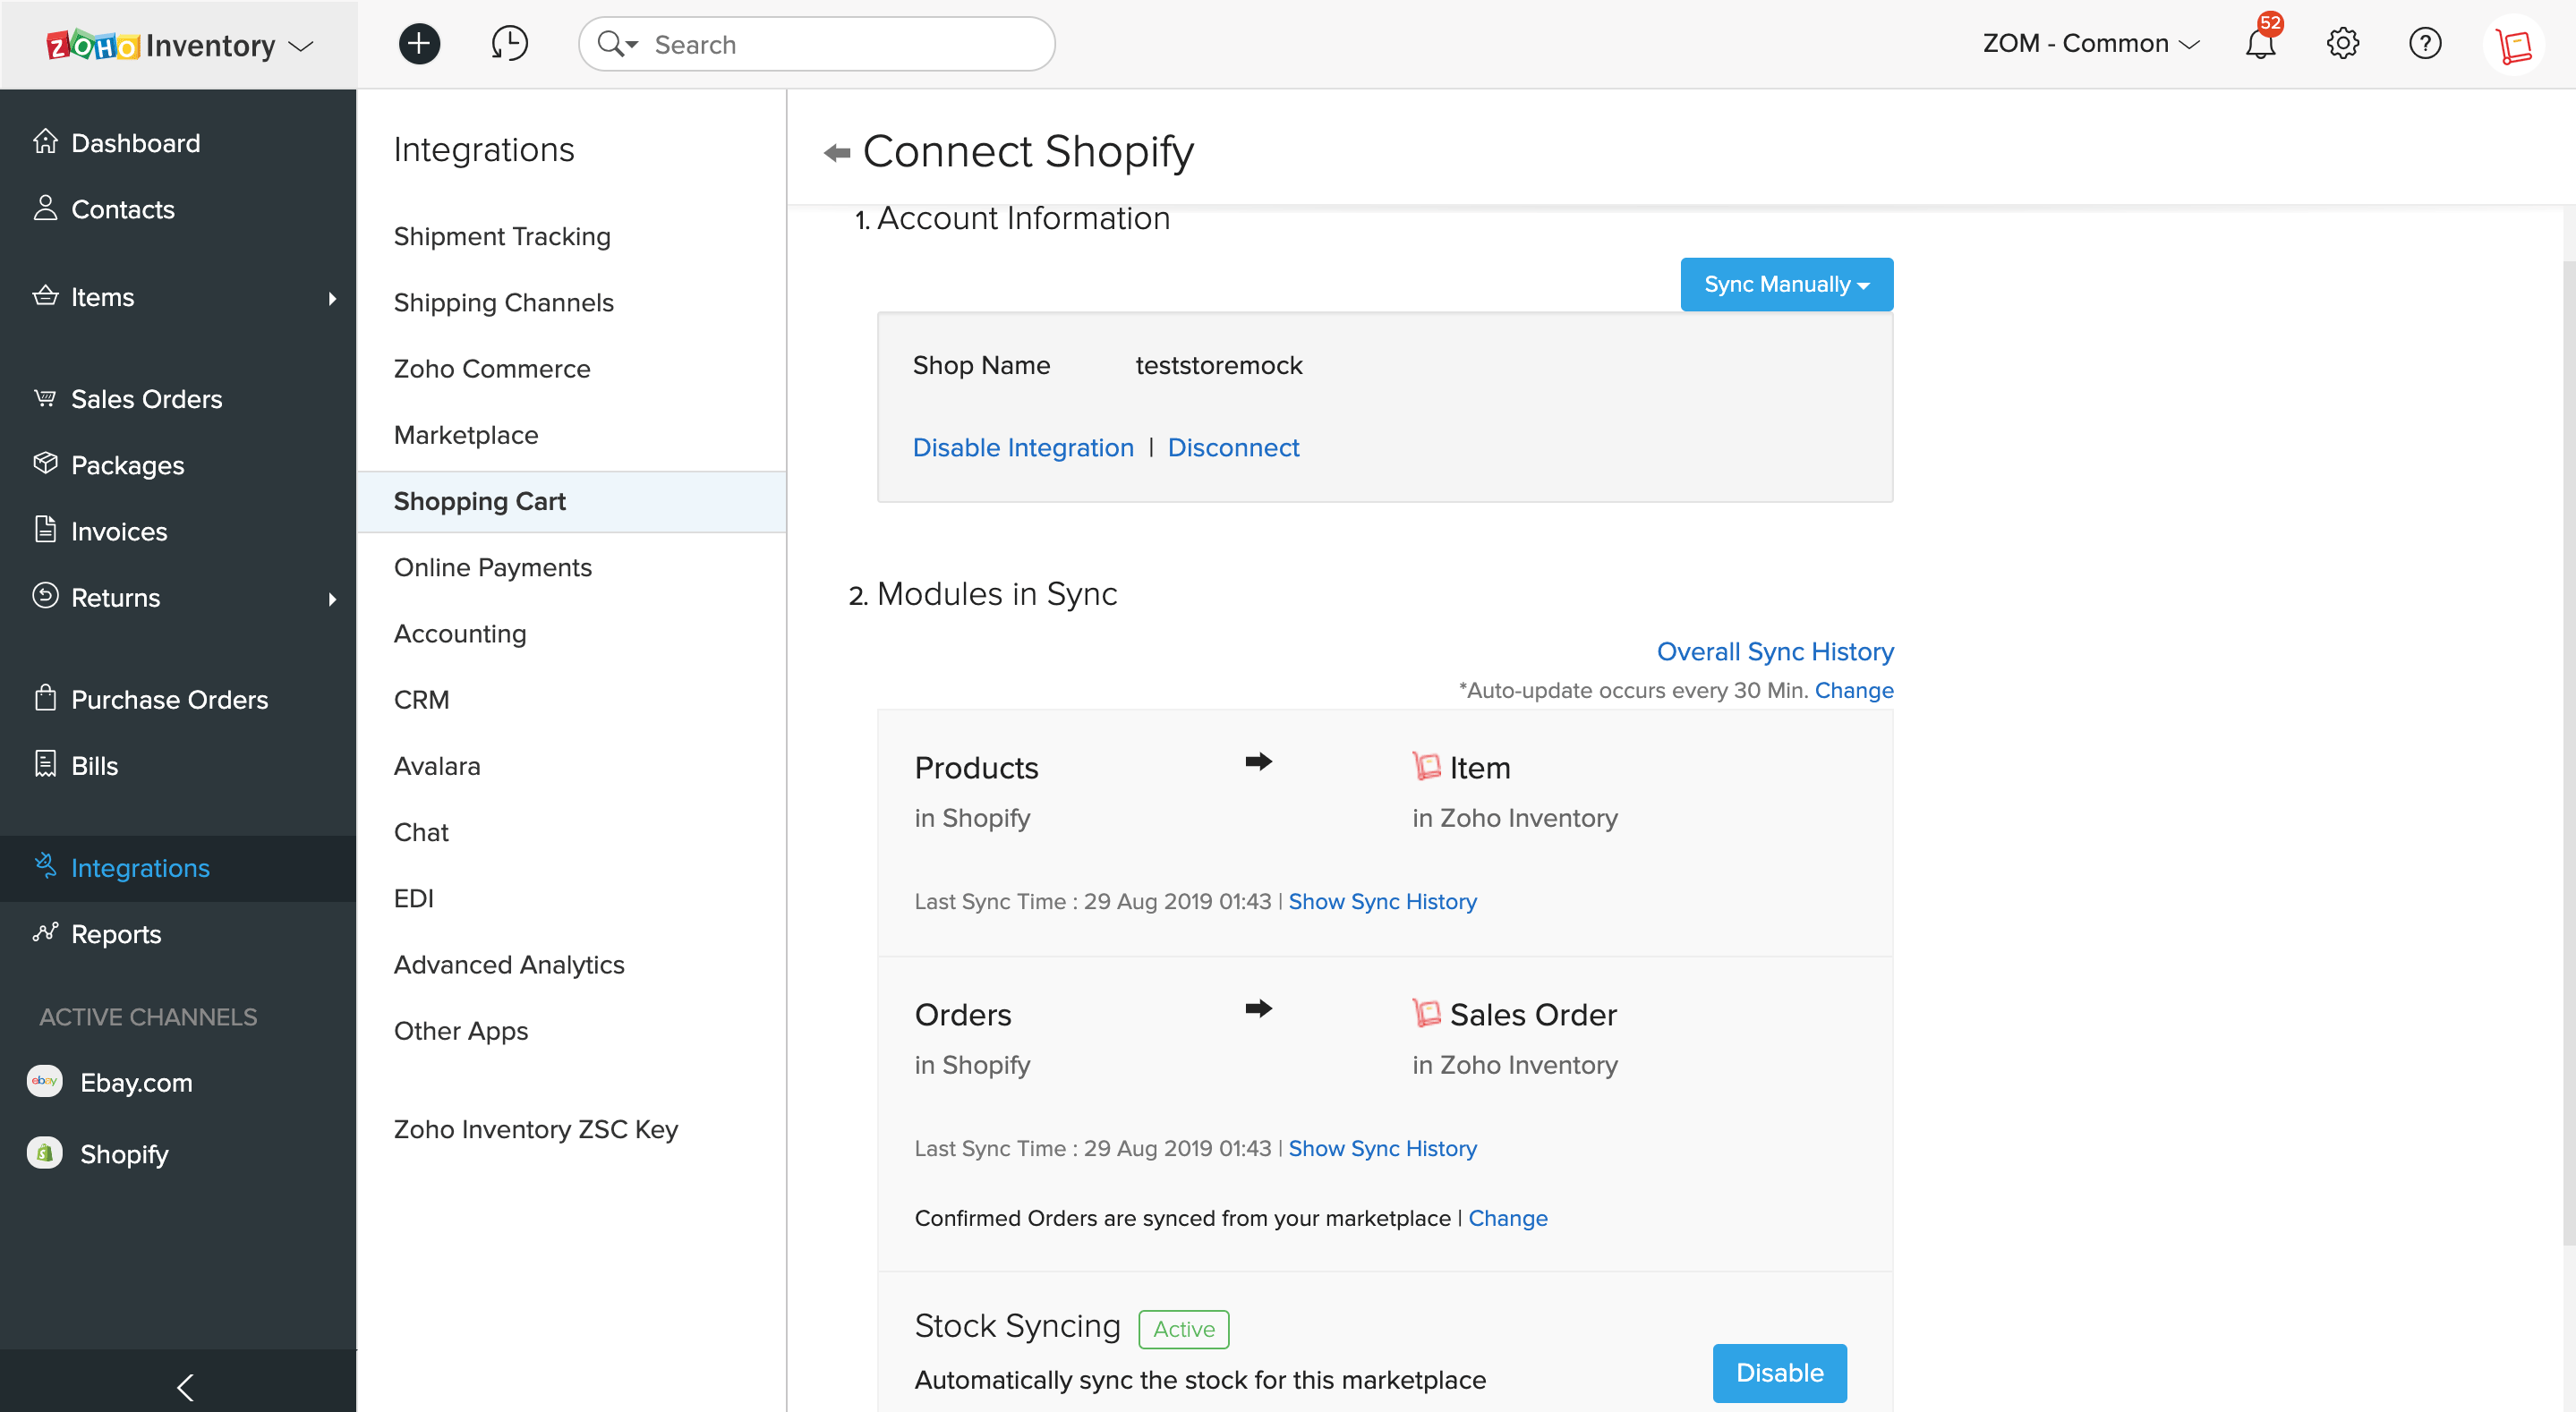The image size is (2576, 1412).
Task: Select Shopping Cart in Integrations list
Action: [x=572, y=501]
